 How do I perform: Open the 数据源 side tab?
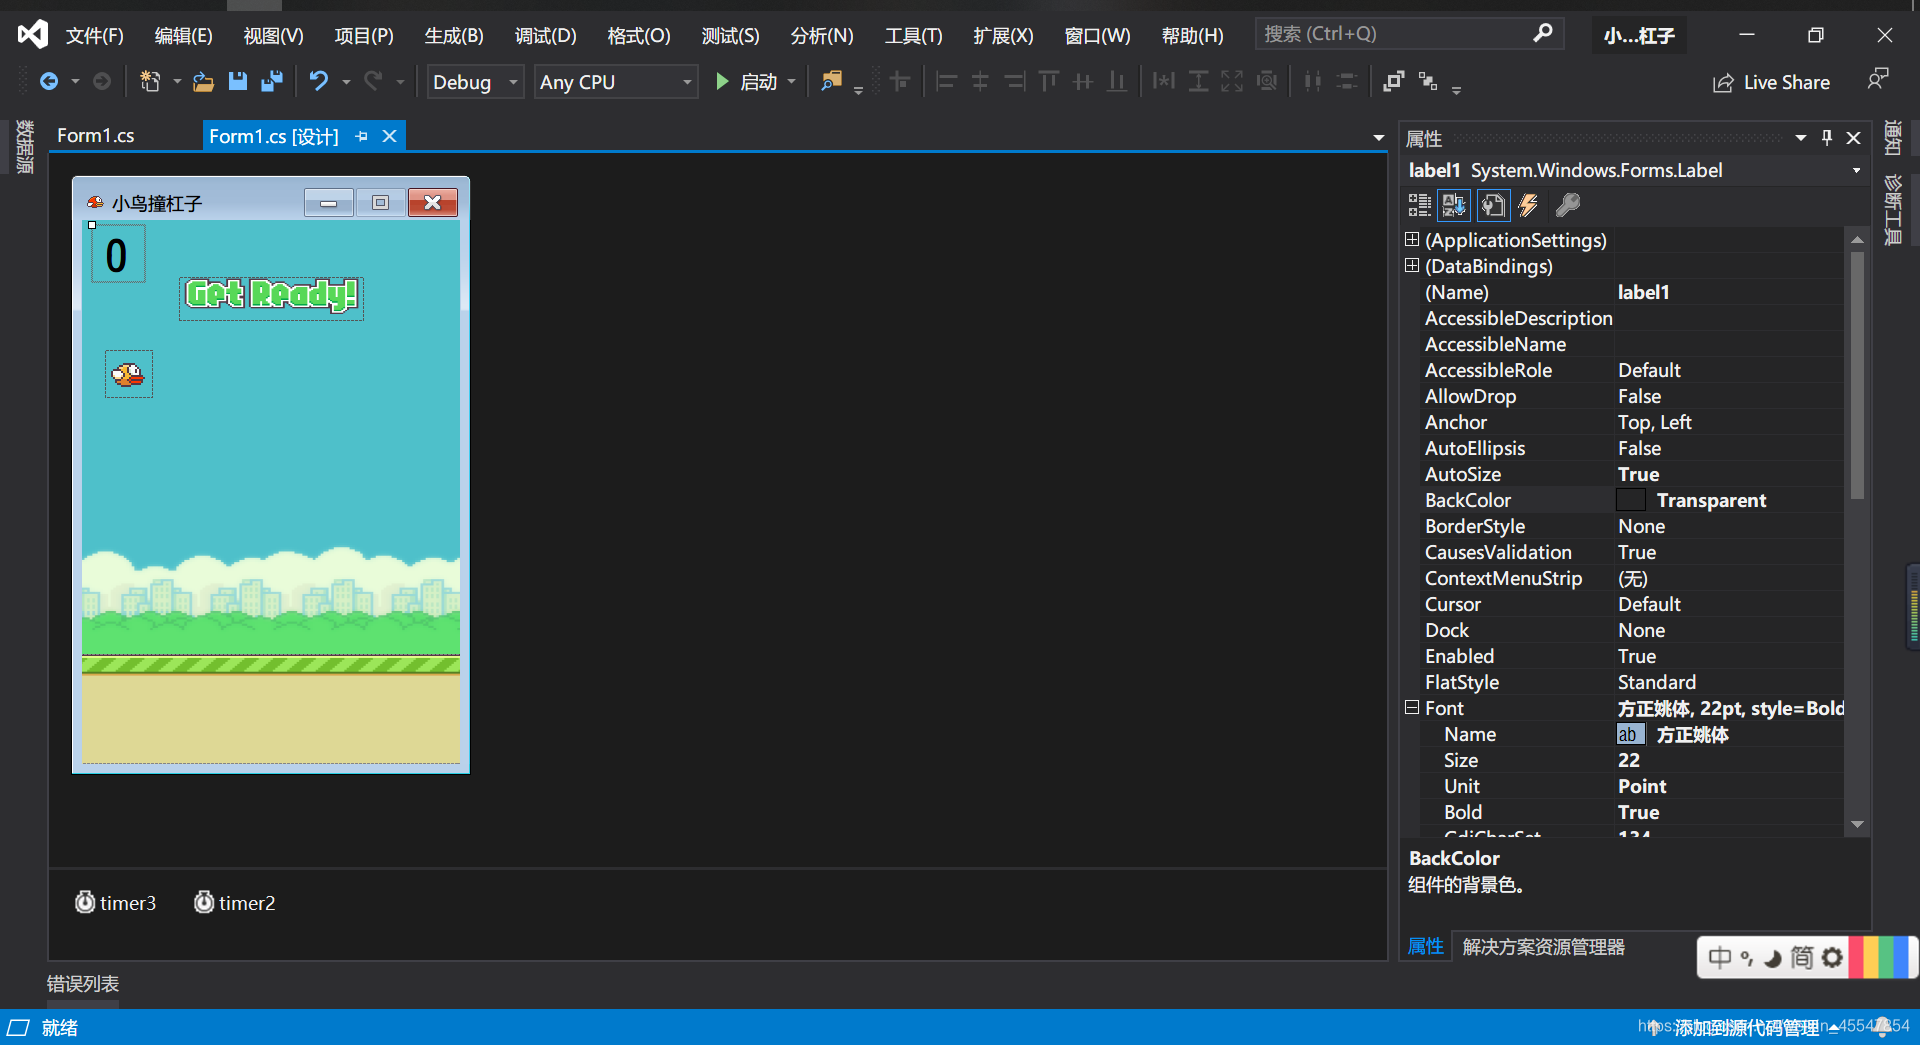24,147
